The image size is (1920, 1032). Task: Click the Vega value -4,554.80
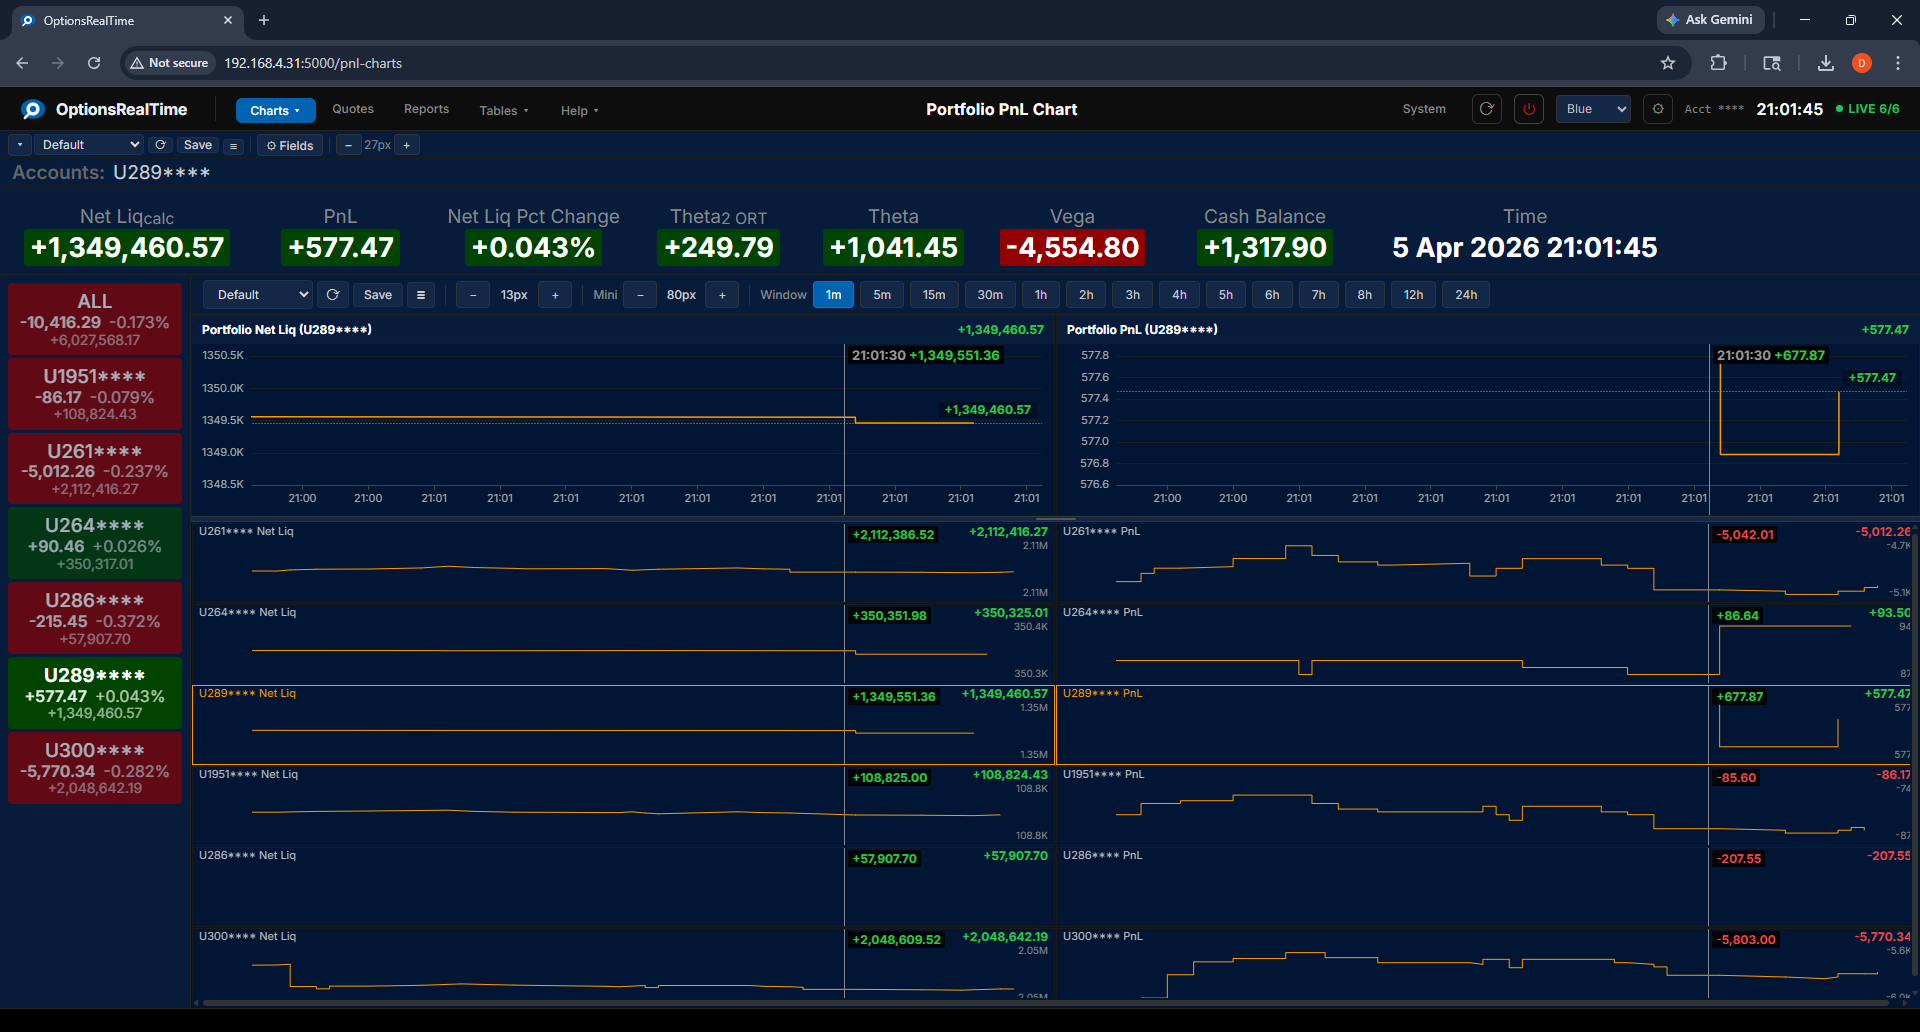pyautogui.click(x=1072, y=247)
